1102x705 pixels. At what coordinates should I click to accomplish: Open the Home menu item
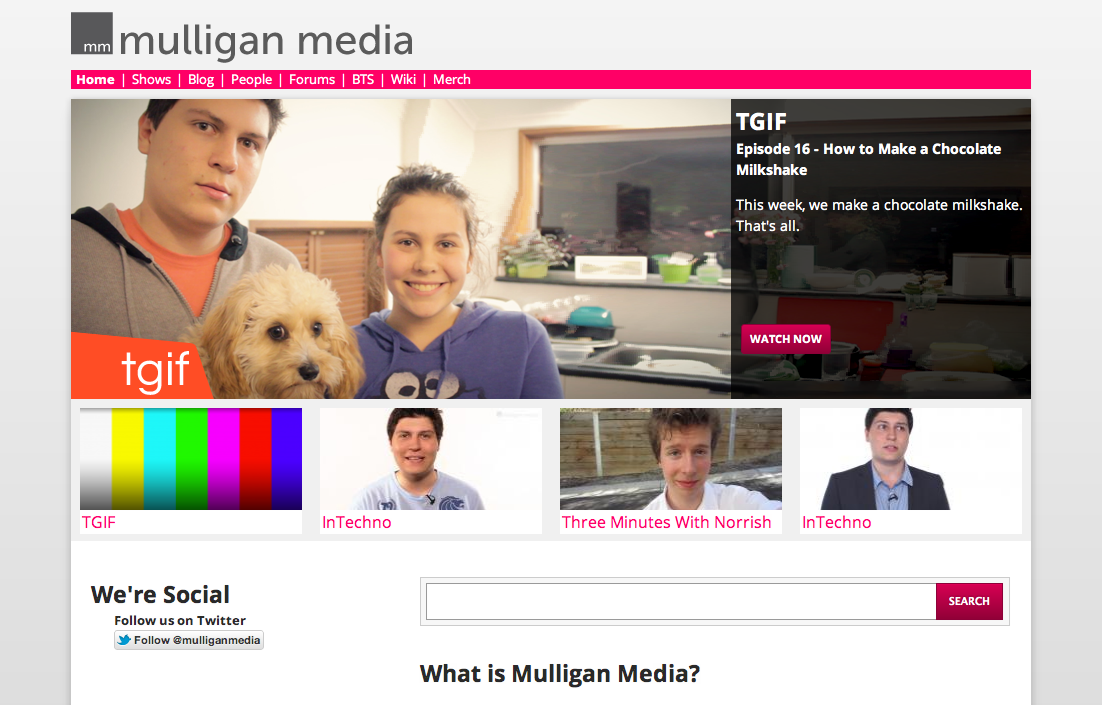coord(95,79)
